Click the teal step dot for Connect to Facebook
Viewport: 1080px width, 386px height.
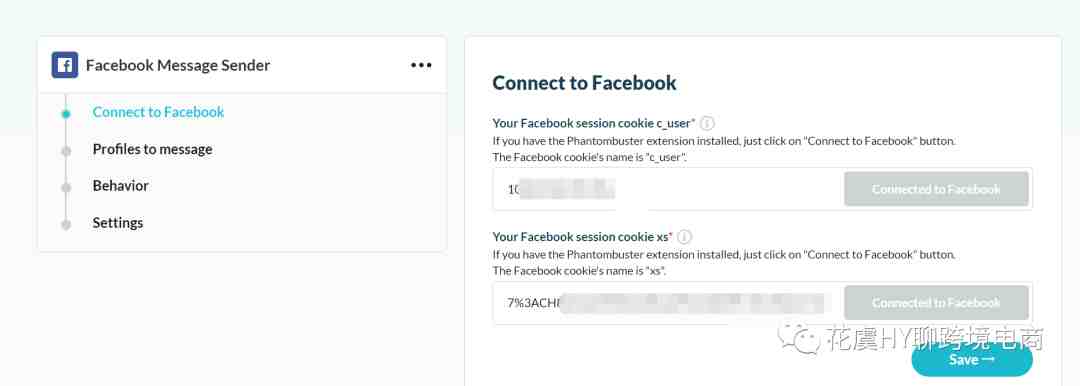65,114
